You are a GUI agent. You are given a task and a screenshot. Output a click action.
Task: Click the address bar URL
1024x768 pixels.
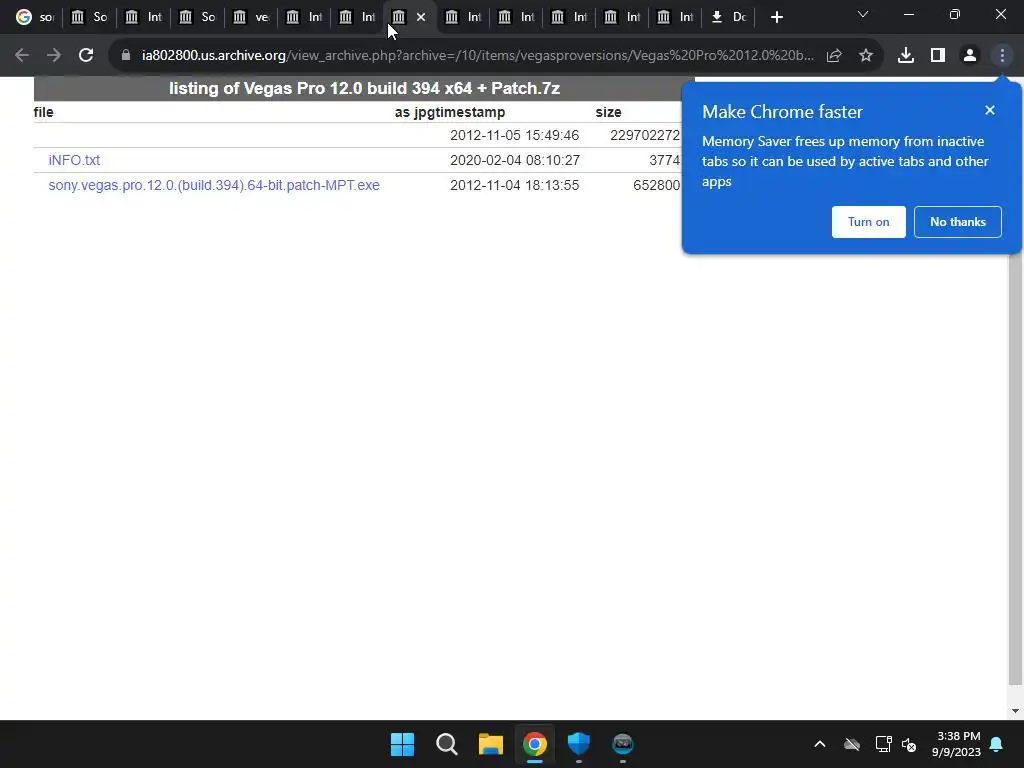pos(477,56)
